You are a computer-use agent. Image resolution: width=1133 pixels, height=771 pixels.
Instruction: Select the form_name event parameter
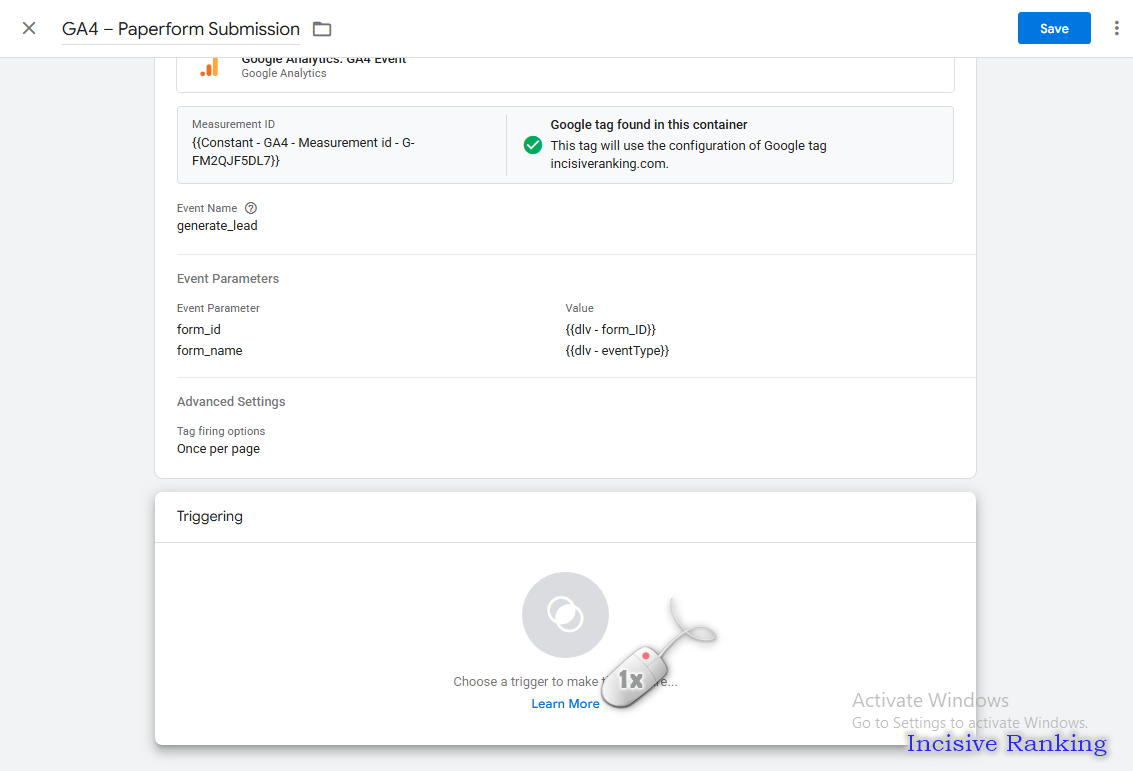click(210, 350)
